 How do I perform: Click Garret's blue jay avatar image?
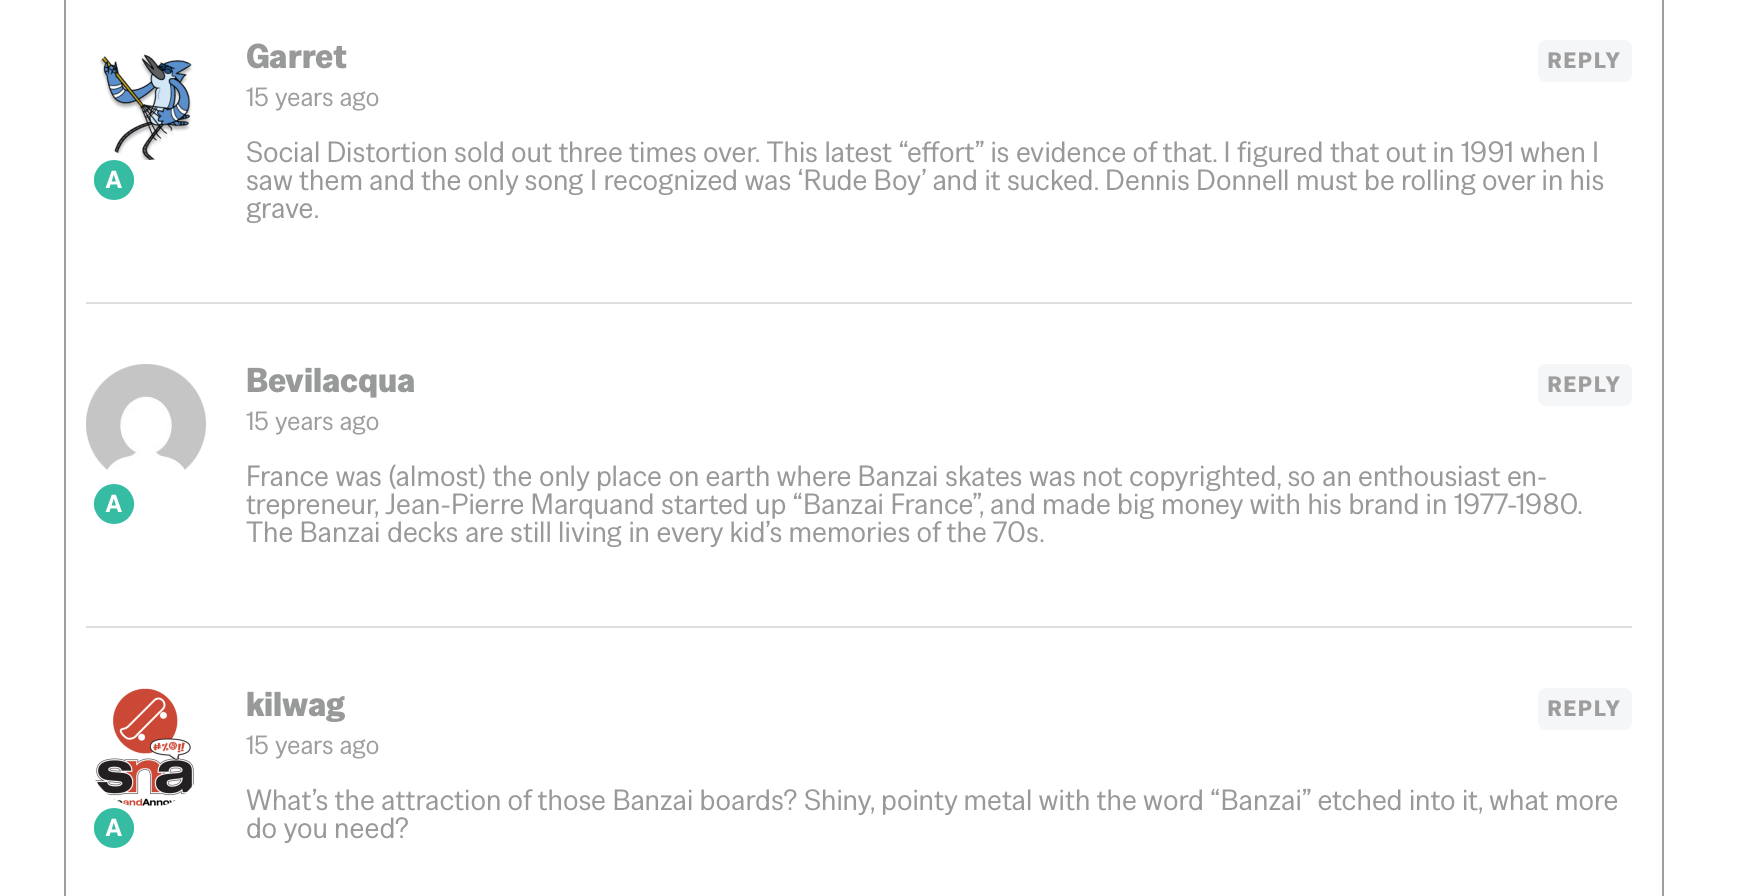pos(146,105)
